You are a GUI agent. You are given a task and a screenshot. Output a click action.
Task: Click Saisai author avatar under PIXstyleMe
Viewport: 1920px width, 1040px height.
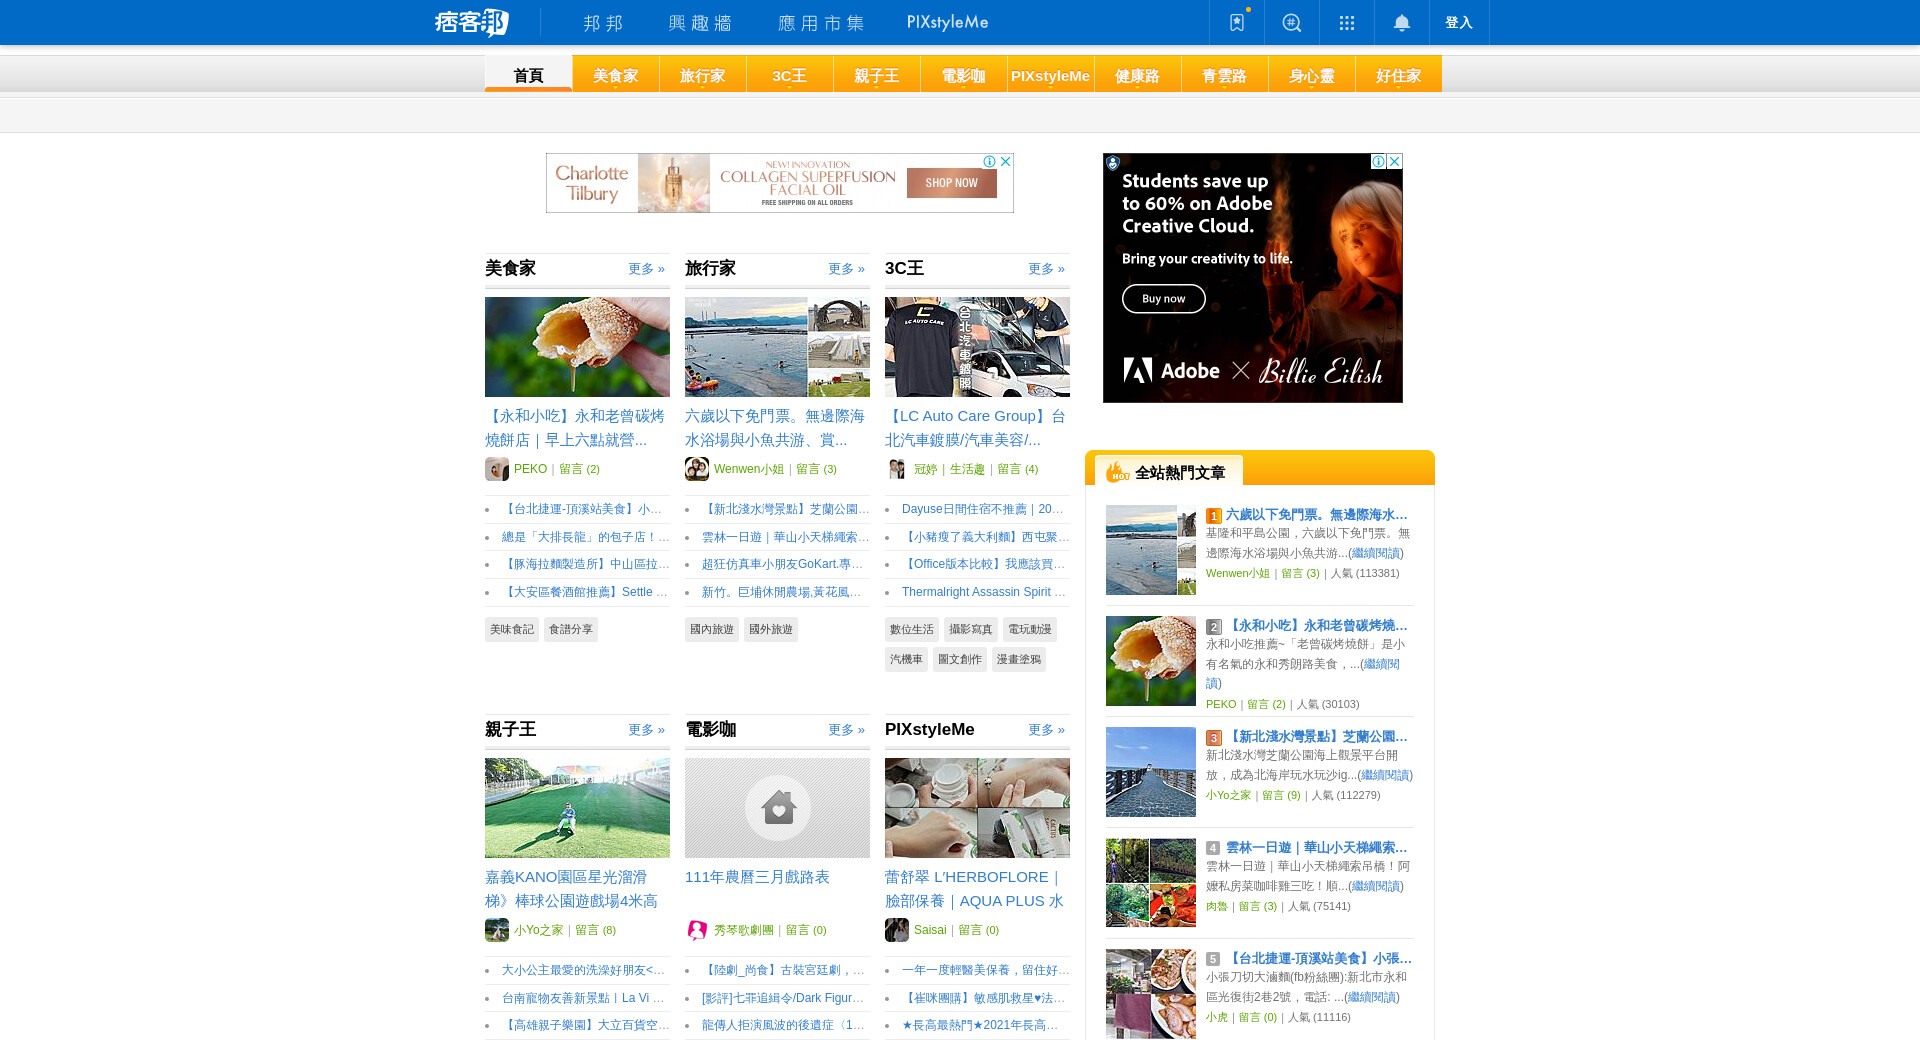pyautogui.click(x=897, y=930)
